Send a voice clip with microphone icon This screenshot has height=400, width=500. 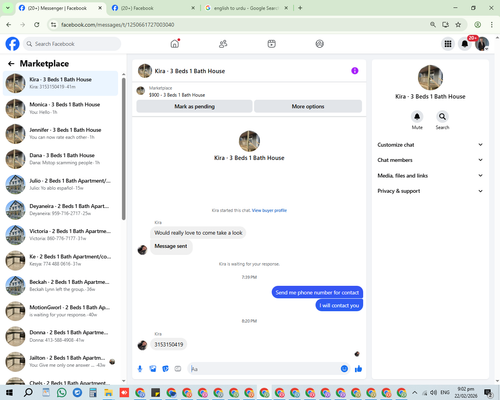(x=140, y=369)
